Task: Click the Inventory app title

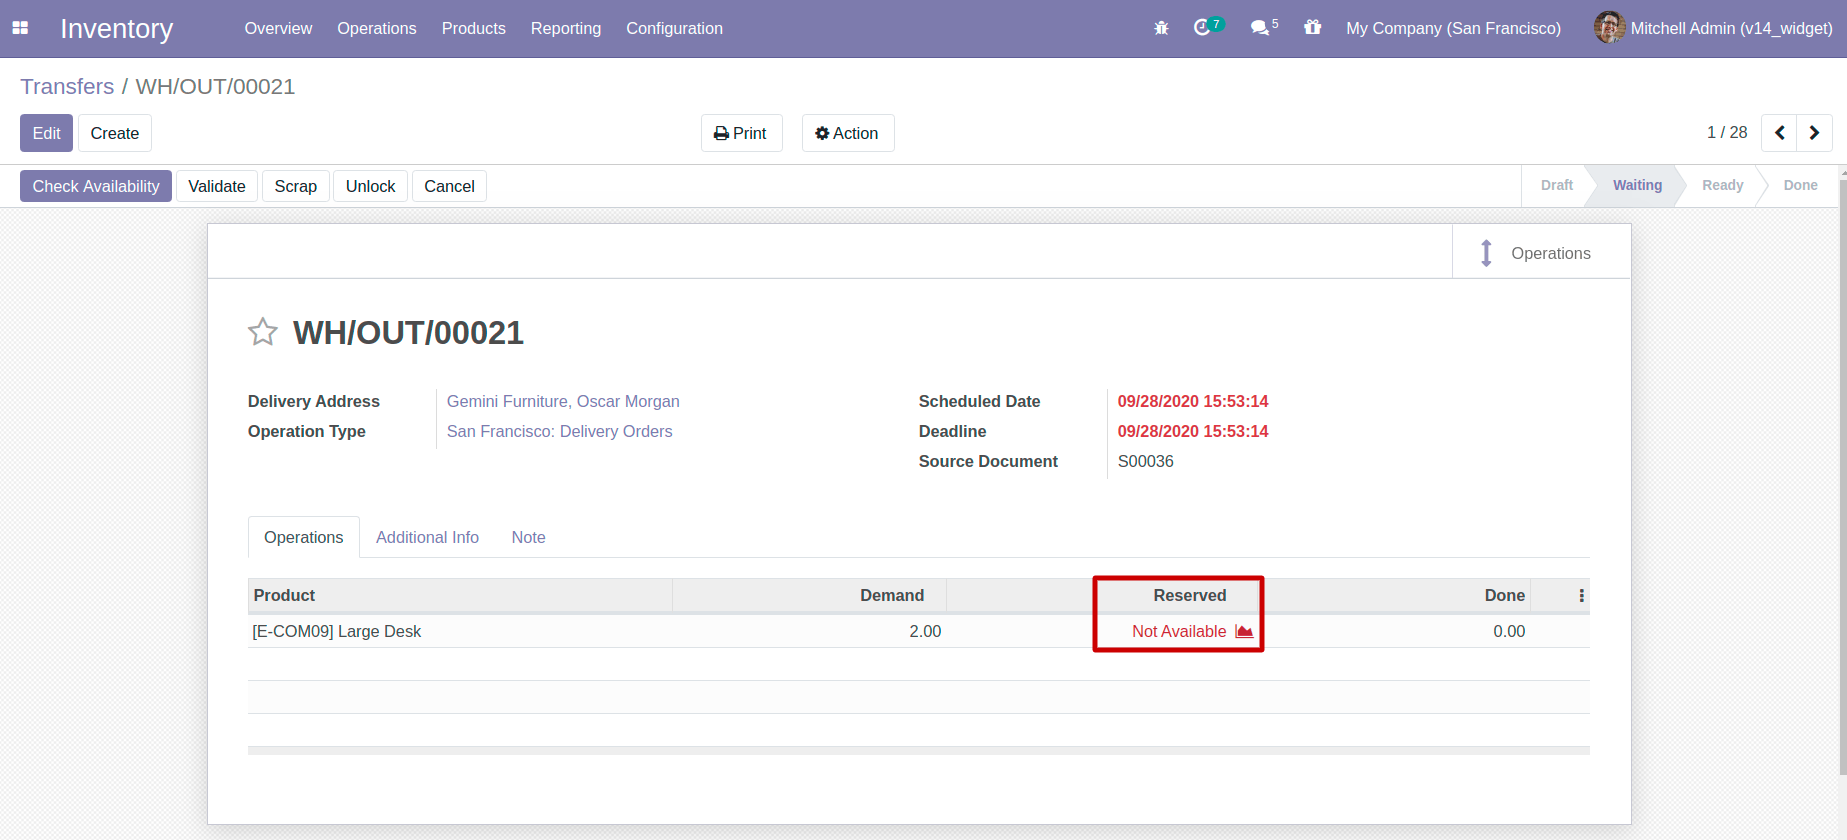Action: (116, 28)
